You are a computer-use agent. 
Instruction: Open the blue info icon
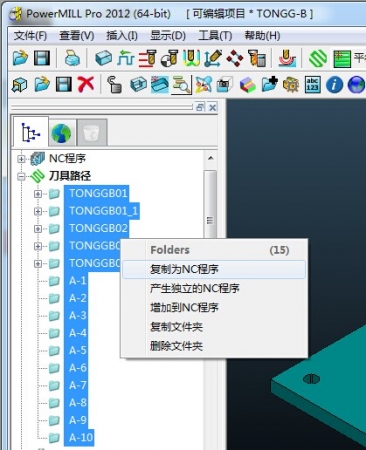click(x=334, y=85)
